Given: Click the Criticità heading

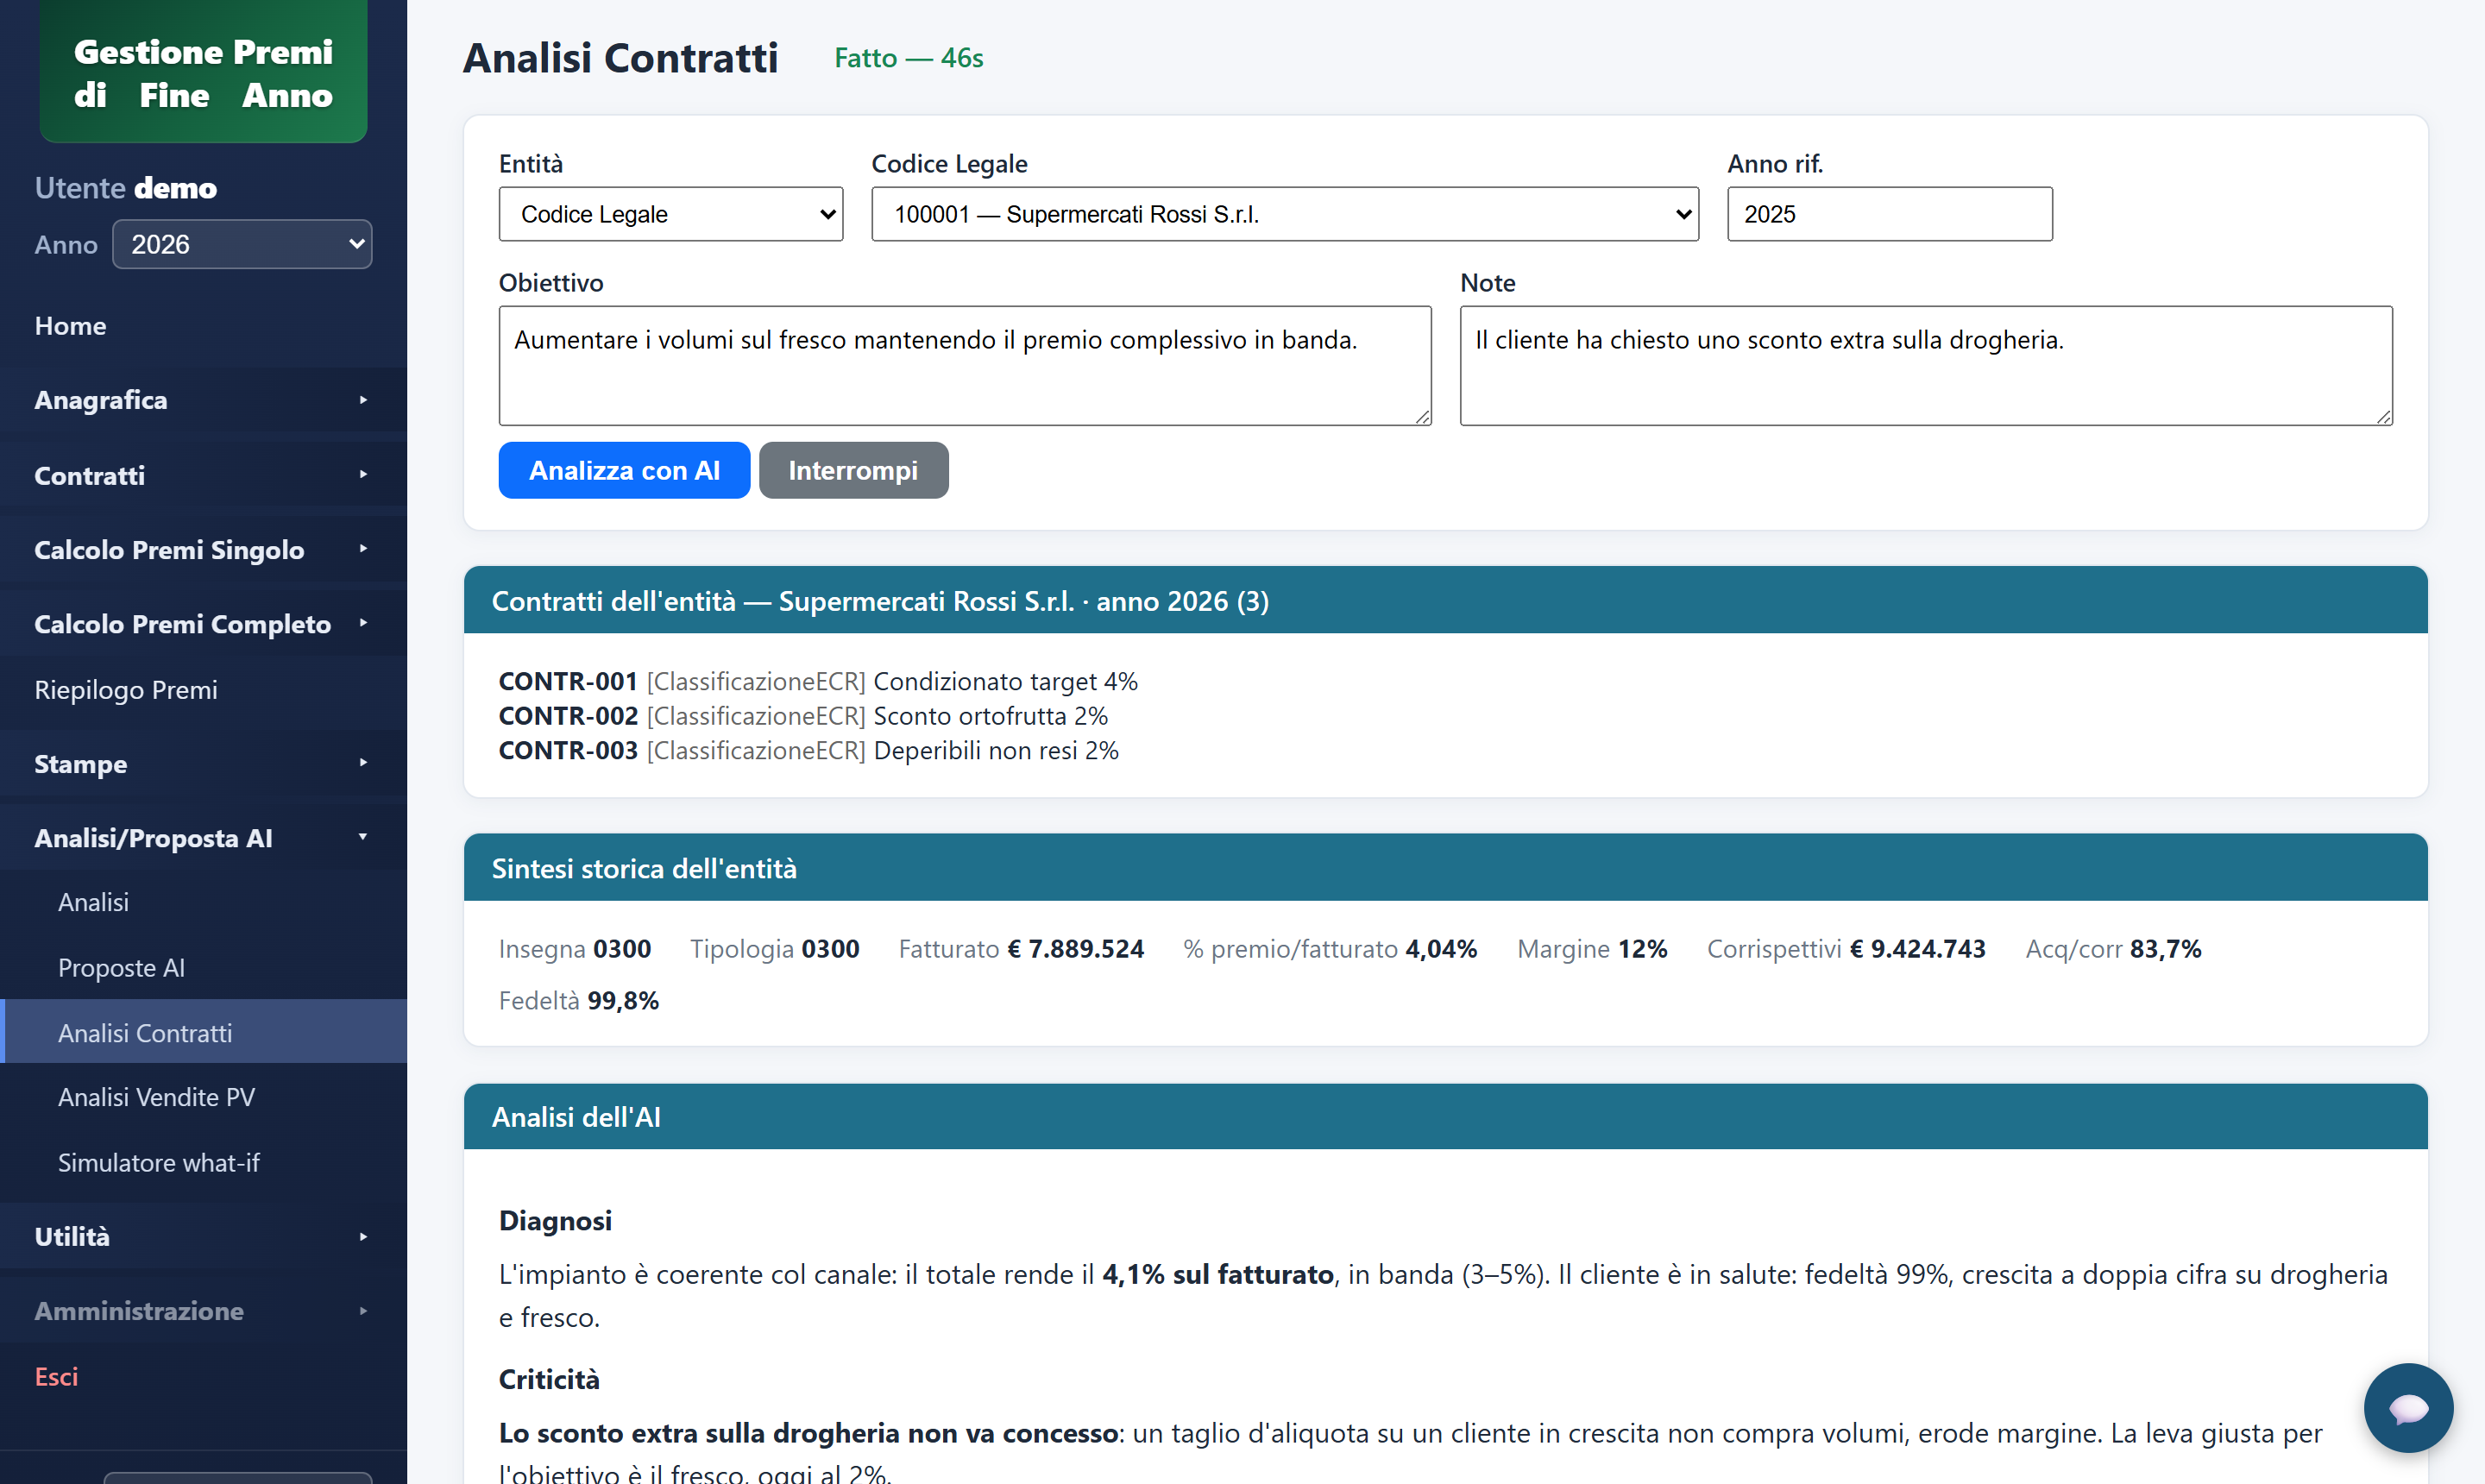Looking at the screenshot, I should pos(549,1379).
